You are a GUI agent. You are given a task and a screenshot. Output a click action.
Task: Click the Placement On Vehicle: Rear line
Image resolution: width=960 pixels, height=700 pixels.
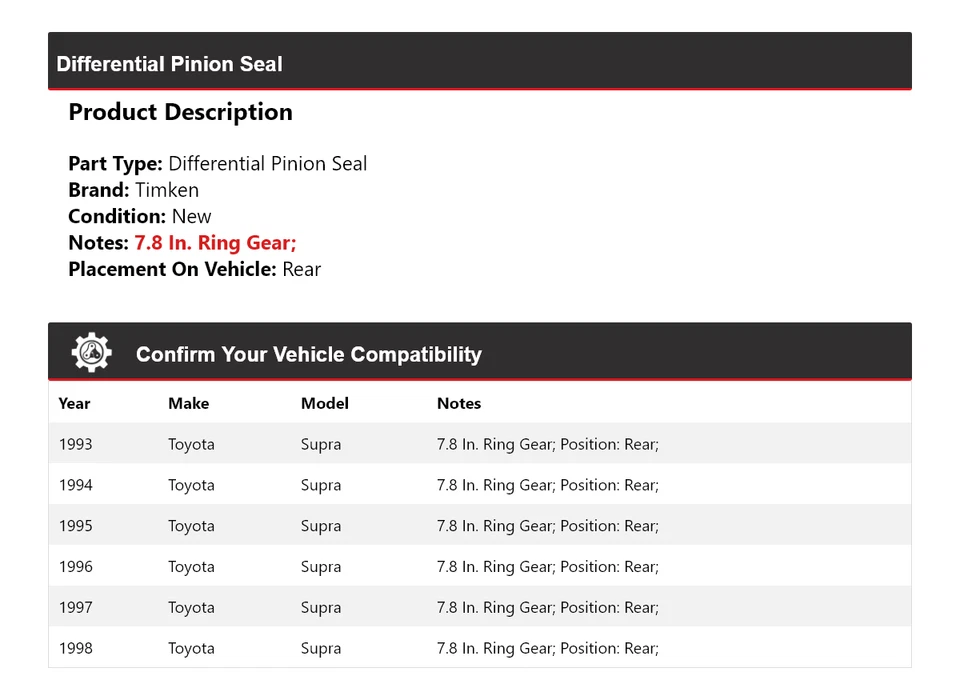click(x=194, y=269)
